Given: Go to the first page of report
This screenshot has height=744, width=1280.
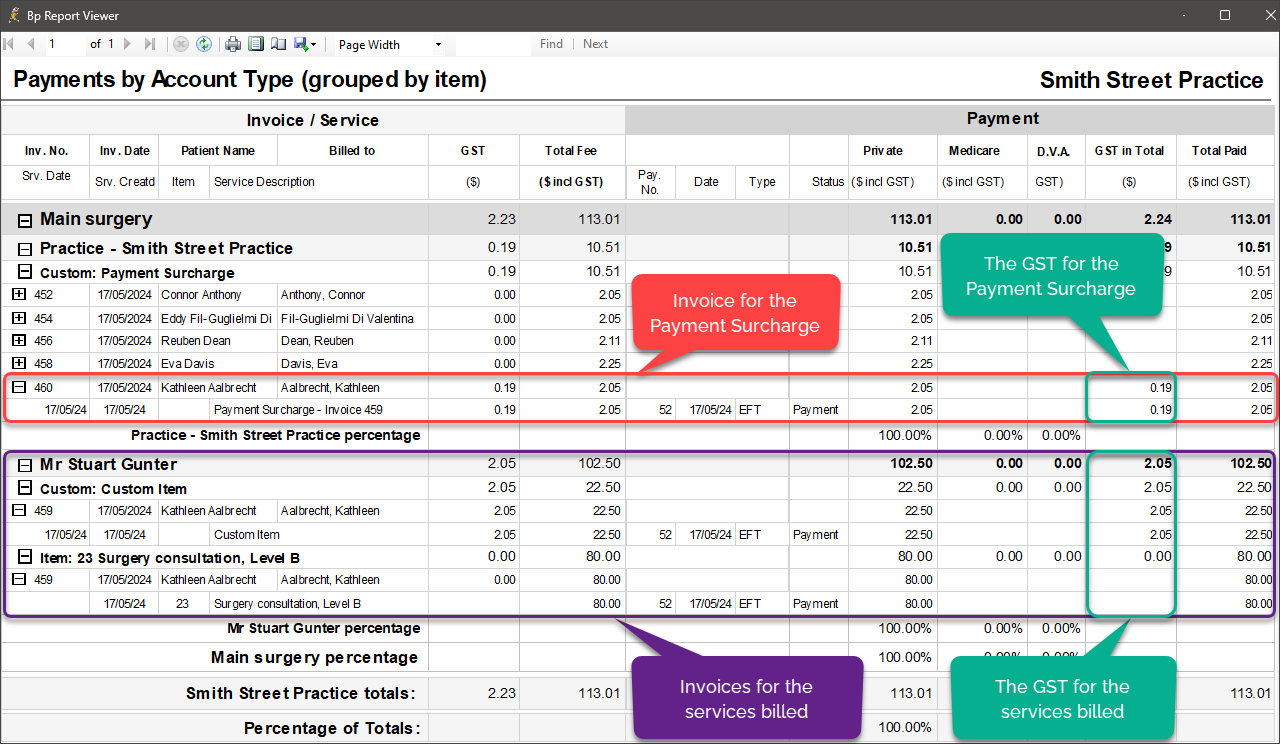Looking at the screenshot, I should pyautogui.click(x=10, y=44).
